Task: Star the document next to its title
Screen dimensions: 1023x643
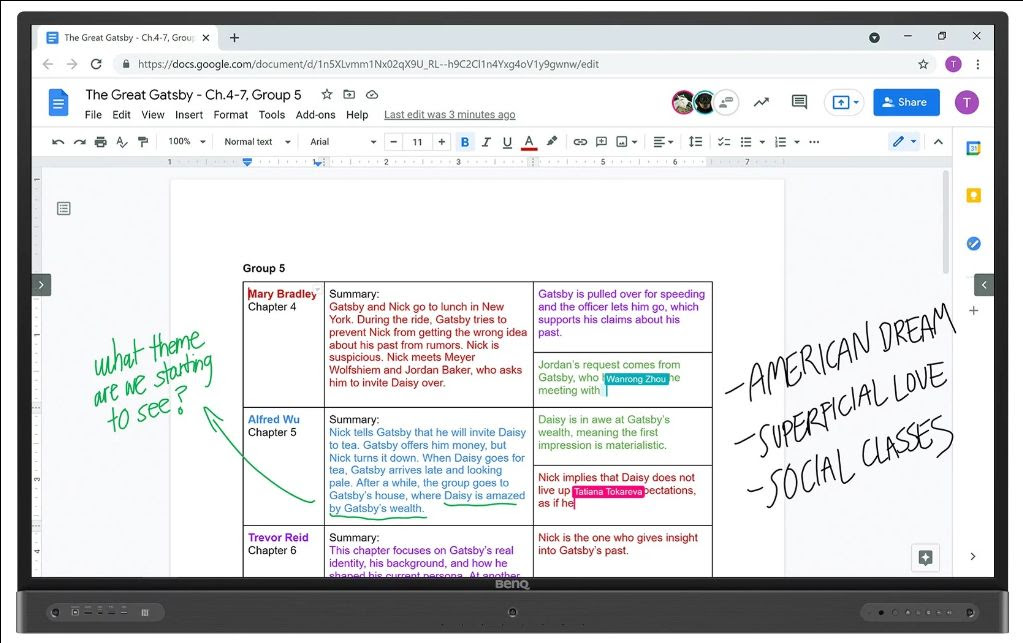Action: (327, 95)
